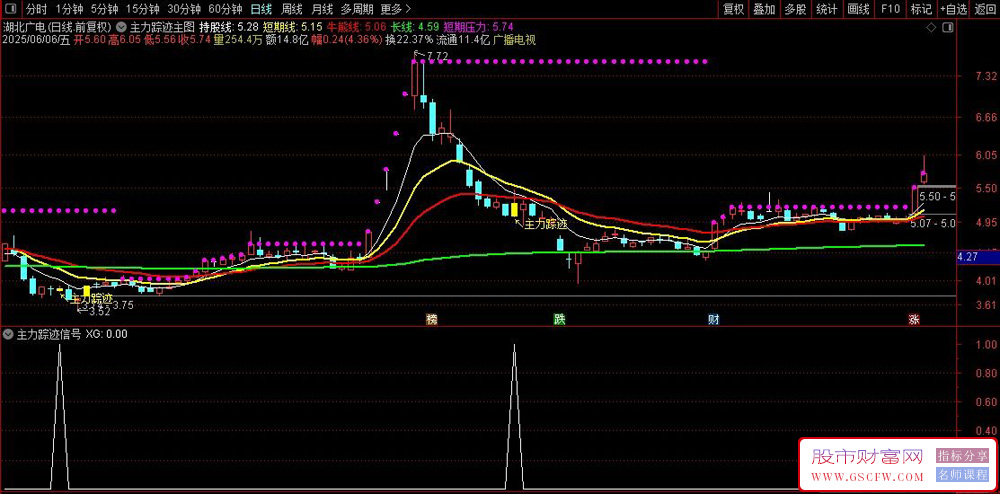Click the 短期线: 5.15 value
This screenshot has height=494, width=1000.
click(x=293, y=27)
